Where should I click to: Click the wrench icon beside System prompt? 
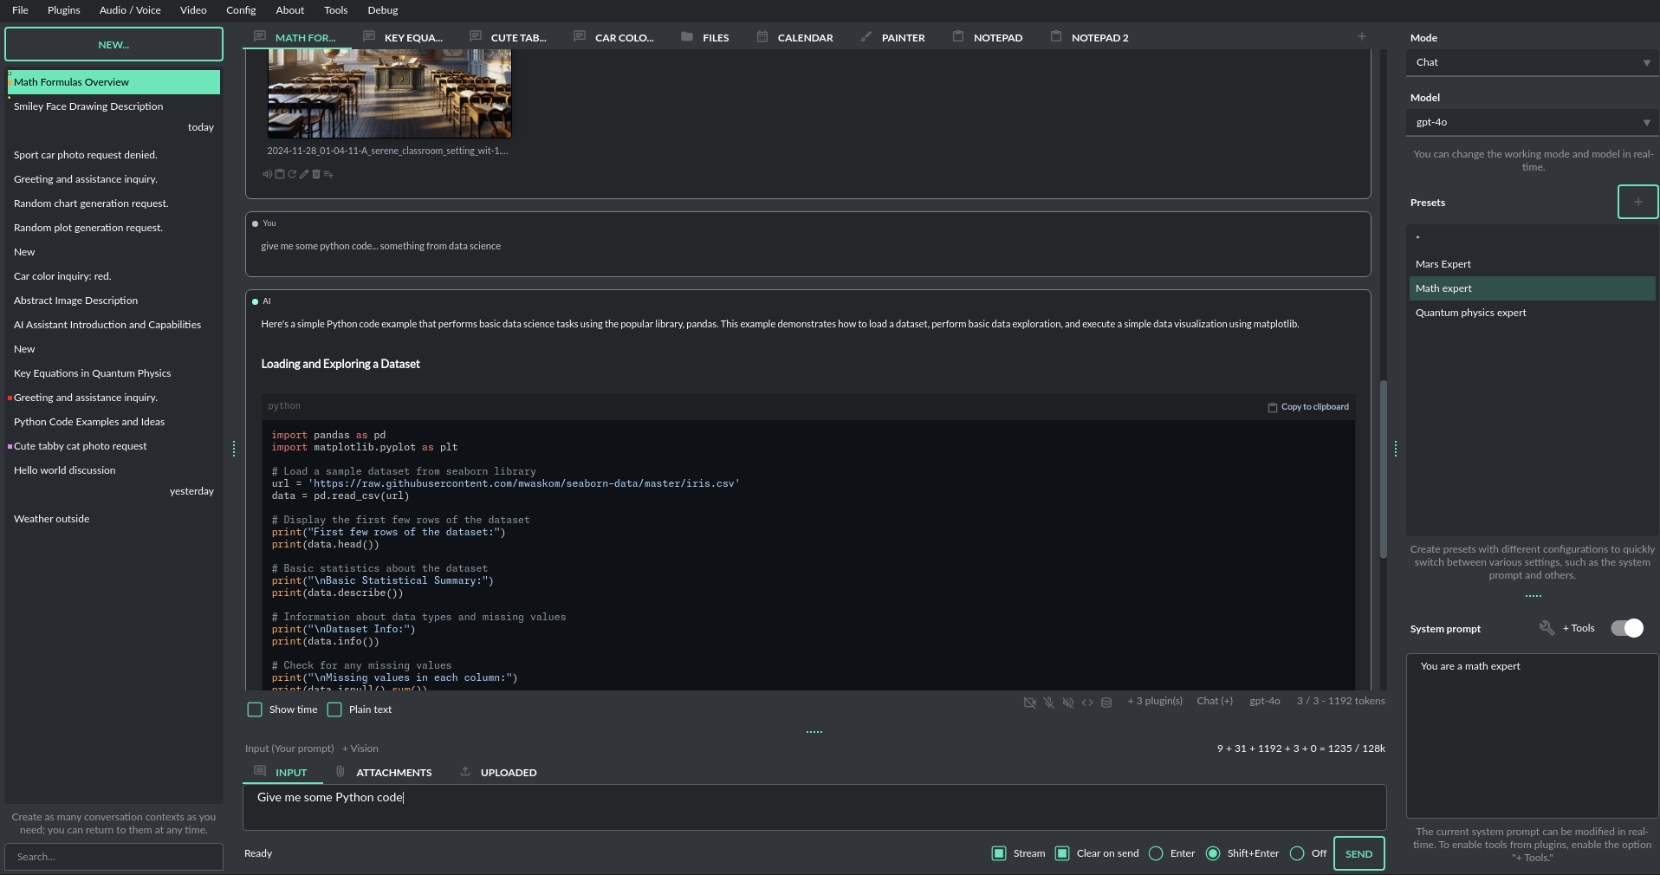[x=1546, y=628]
